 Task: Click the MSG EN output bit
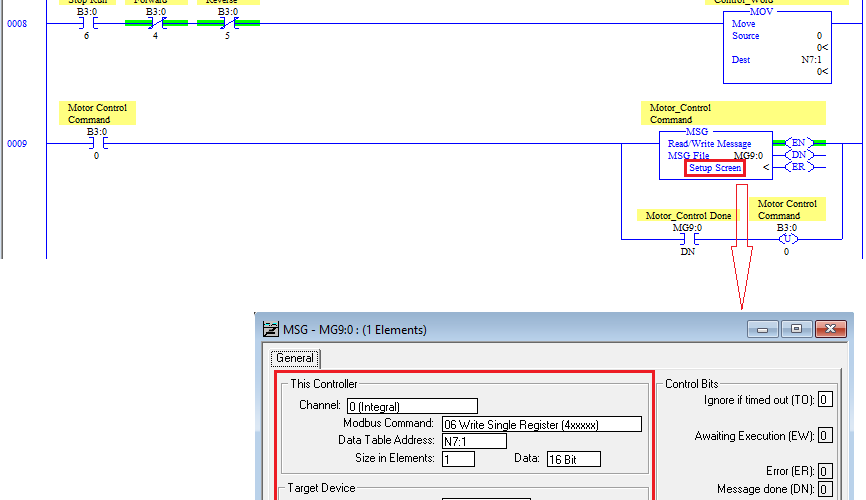click(x=799, y=143)
